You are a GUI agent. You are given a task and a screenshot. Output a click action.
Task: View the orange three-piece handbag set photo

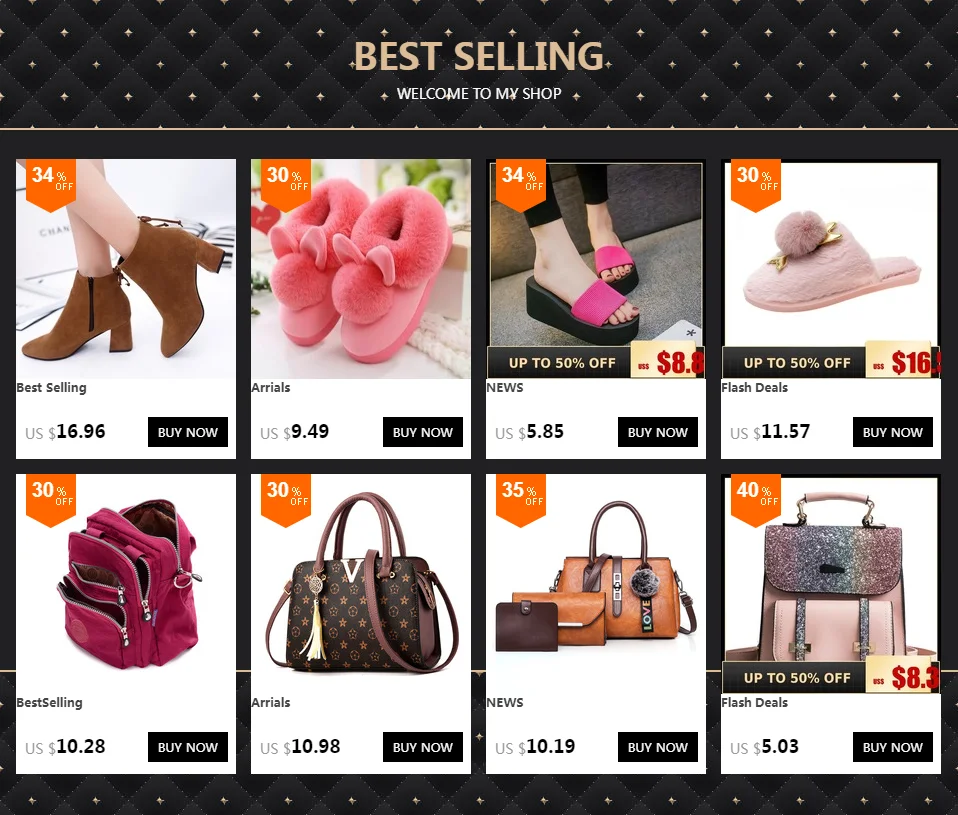click(596, 584)
